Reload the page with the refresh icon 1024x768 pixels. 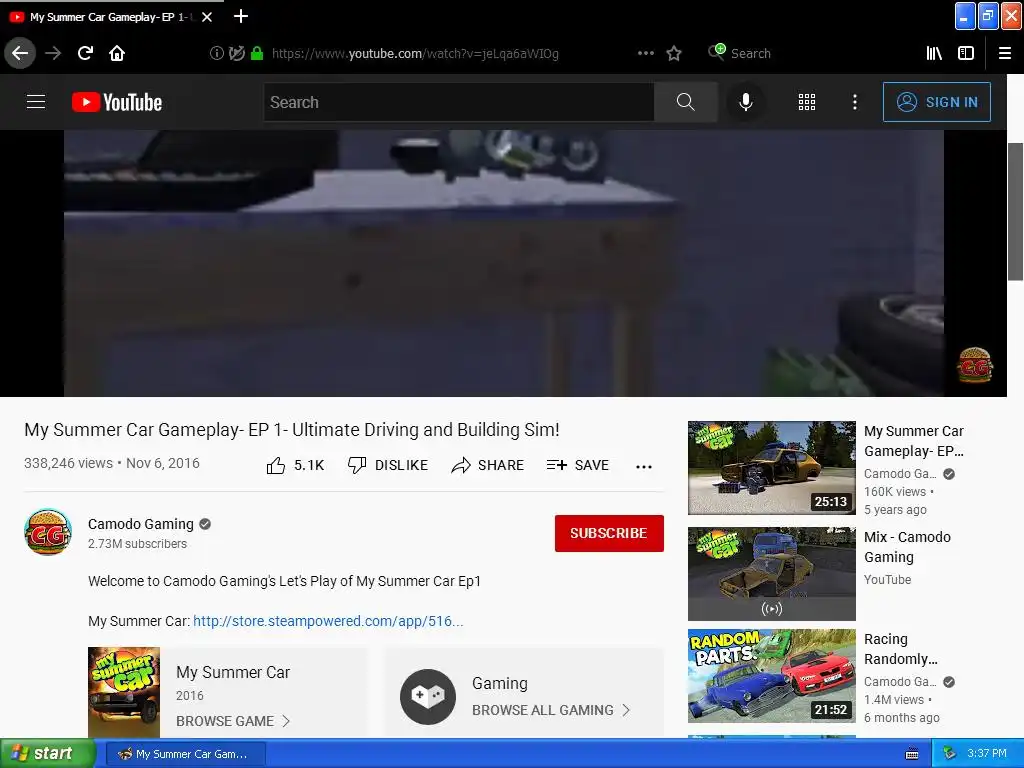pyautogui.click(x=85, y=53)
